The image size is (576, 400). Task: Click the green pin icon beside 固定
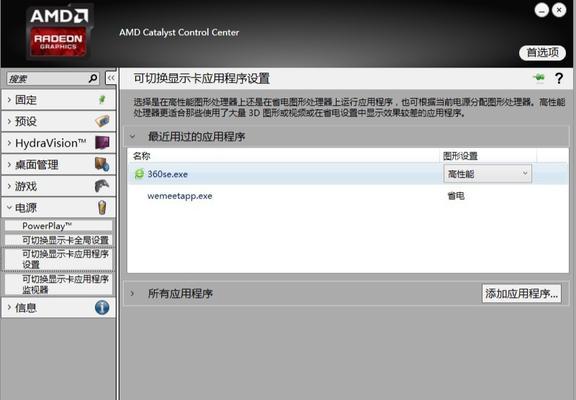click(102, 100)
